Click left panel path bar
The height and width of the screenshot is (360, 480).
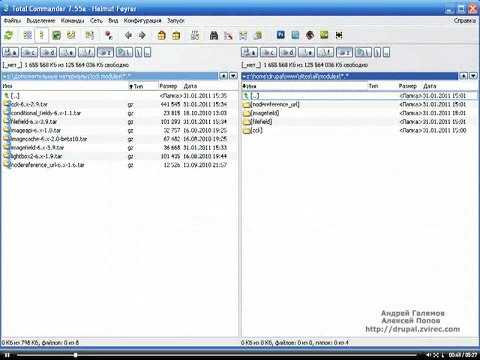click(110, 76)
